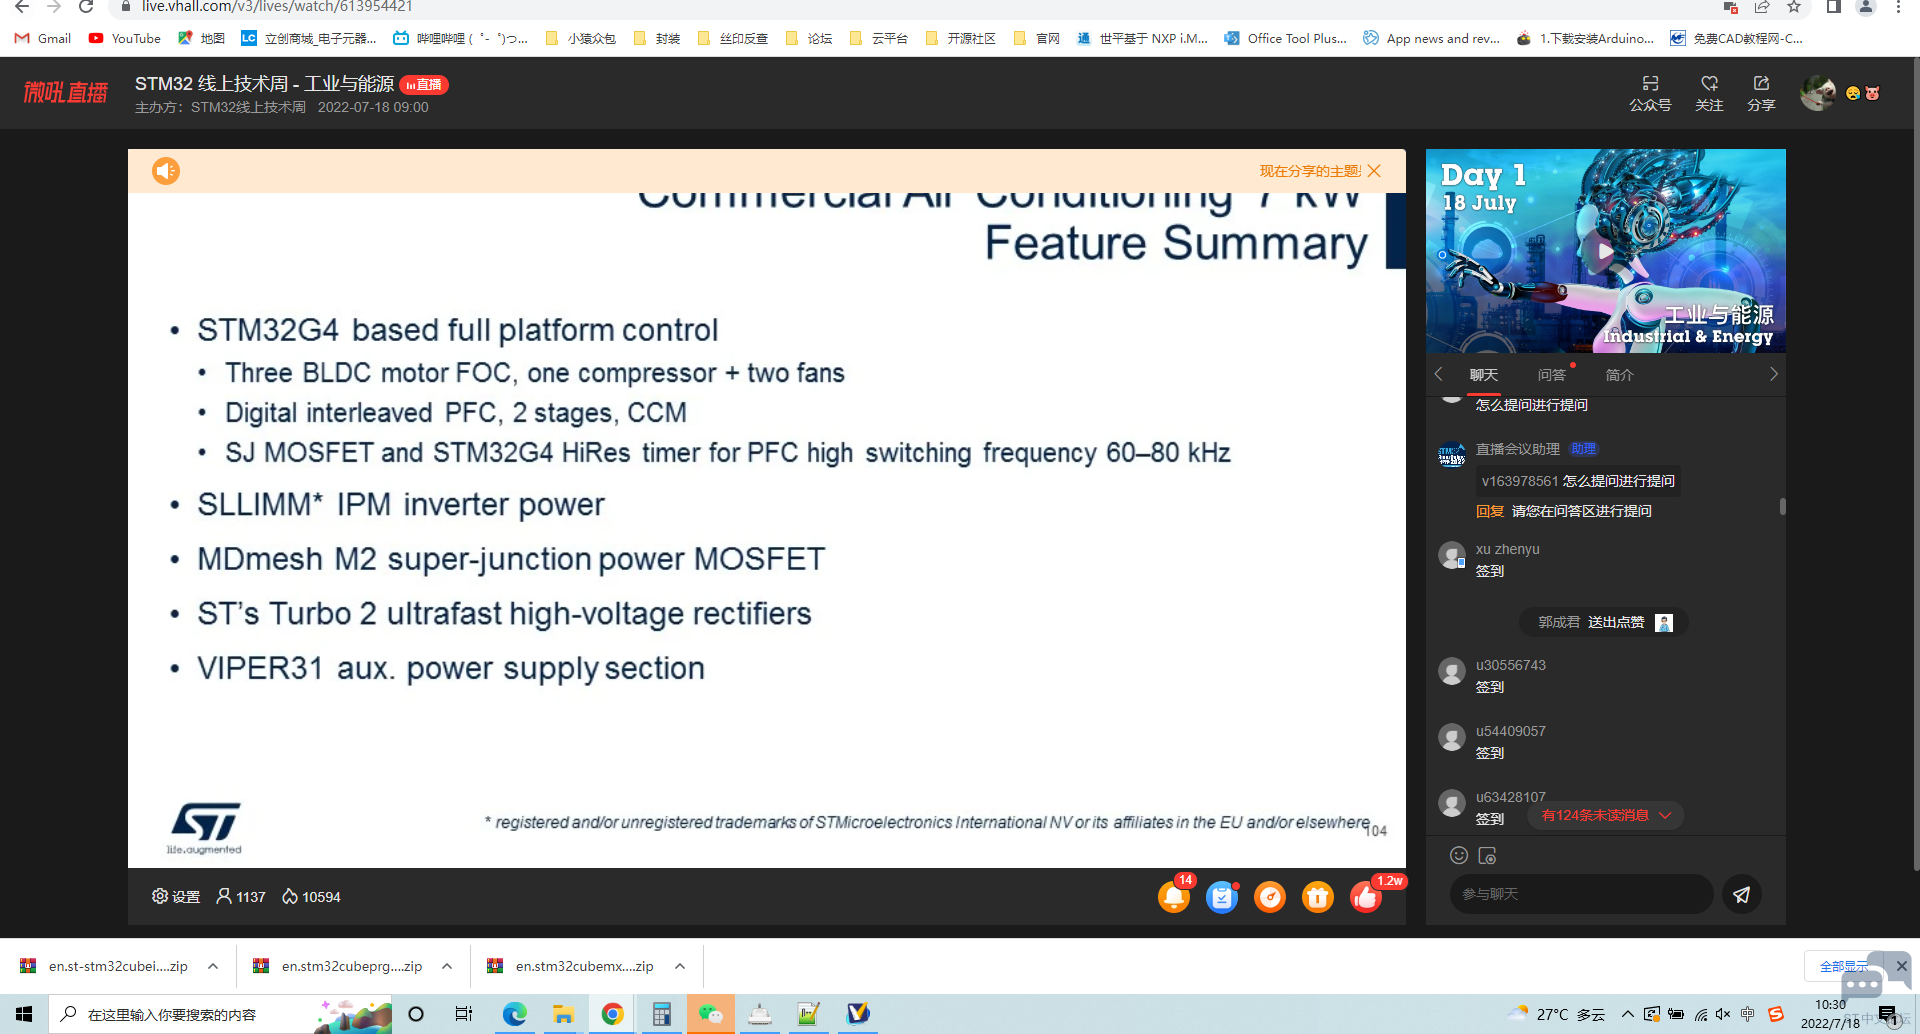Open File Explorer from the taskbar
Viewport: 1920px width, 1034px height.
pos(563,1014)
